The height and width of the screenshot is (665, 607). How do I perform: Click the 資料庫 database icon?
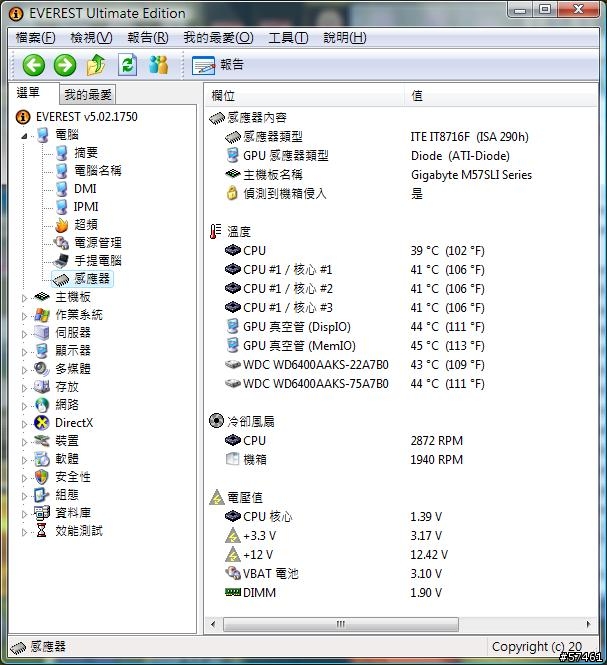coord(42,513)
